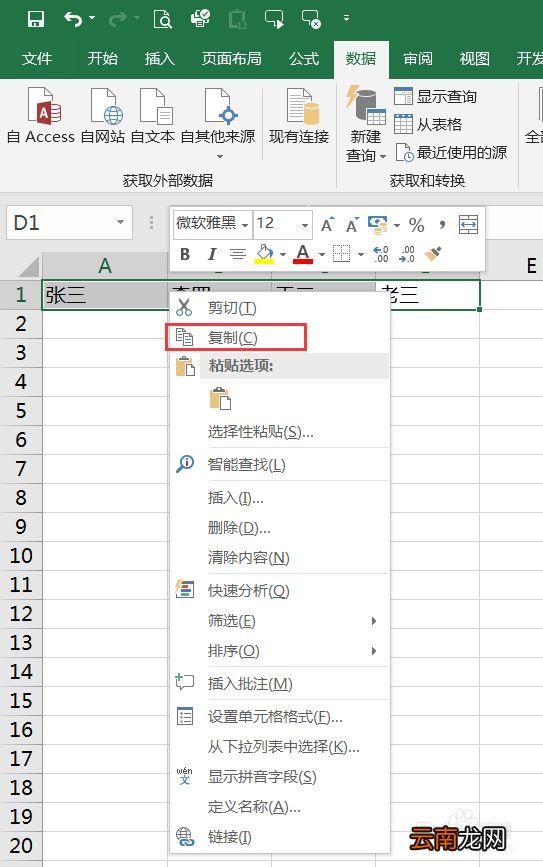Choose 快速分析(Q) menu item
The width and height of the screenshot is (543, 867).
(x=279, y=591)
